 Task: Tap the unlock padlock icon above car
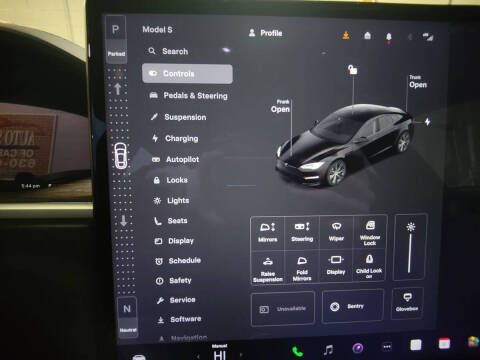pyautogui.click(x=353, y=70)
